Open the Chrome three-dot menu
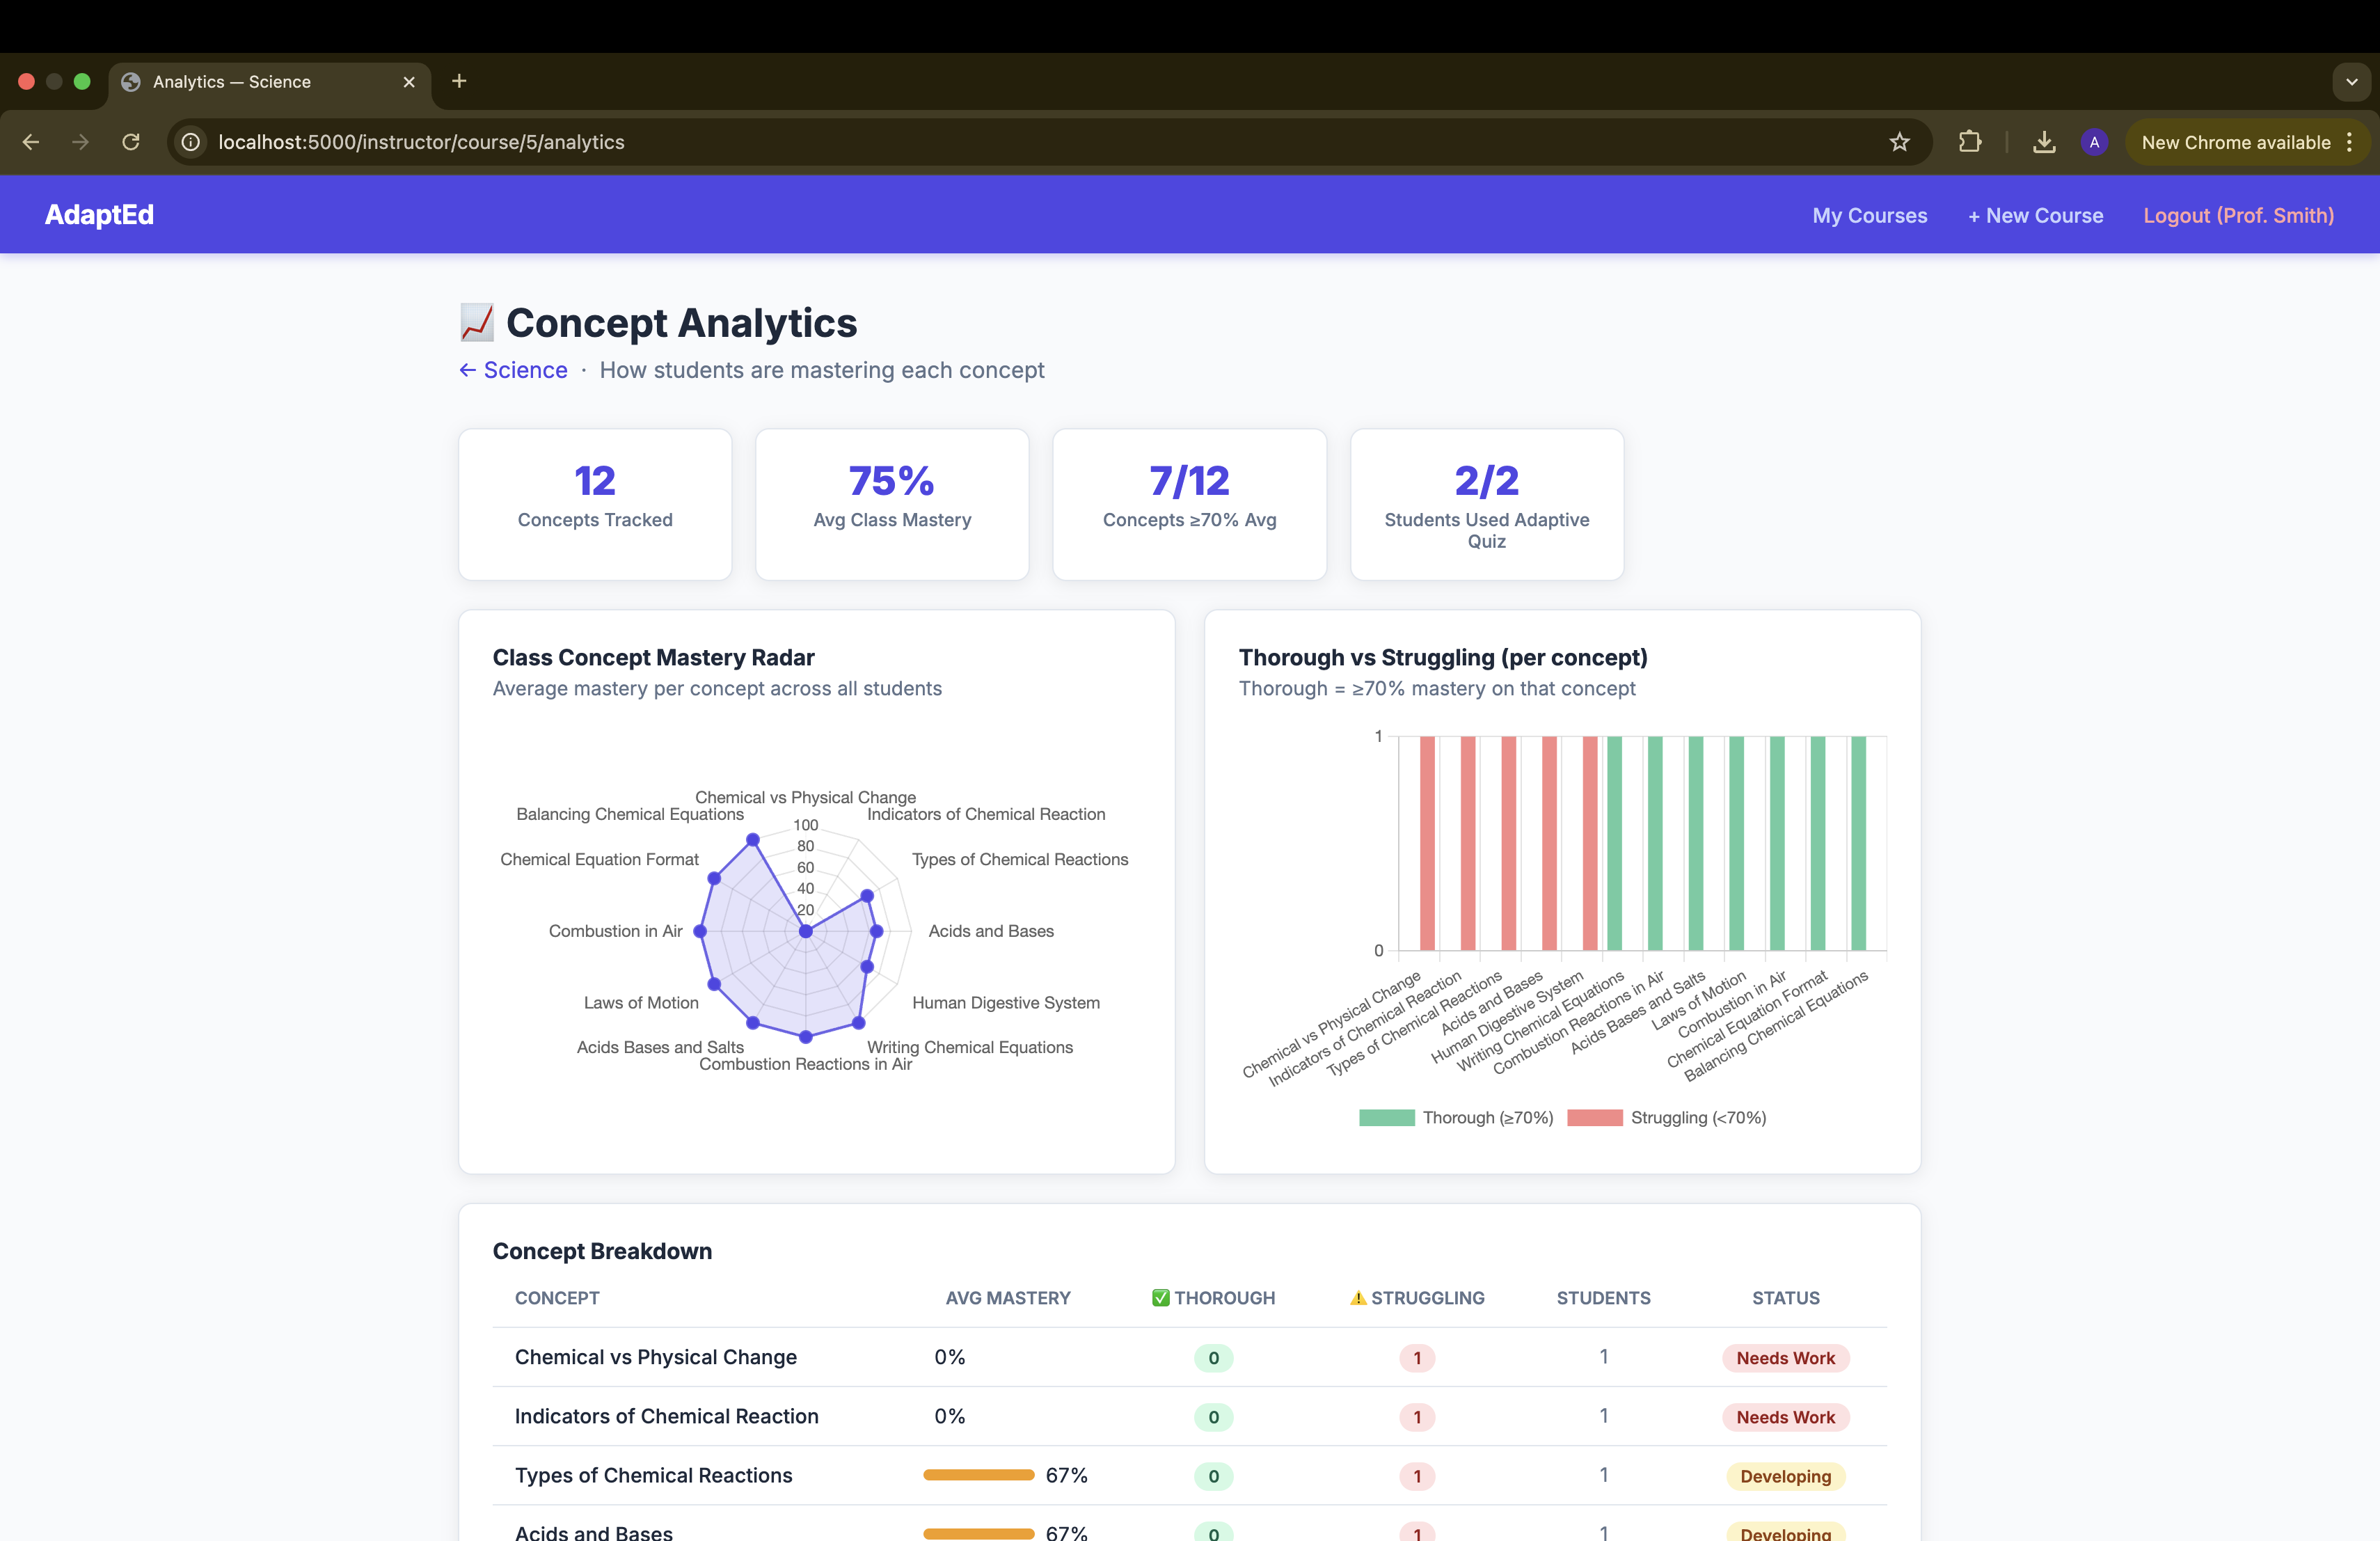Viewport: 2380px width, 1541px height. [x=2349, y=142]
